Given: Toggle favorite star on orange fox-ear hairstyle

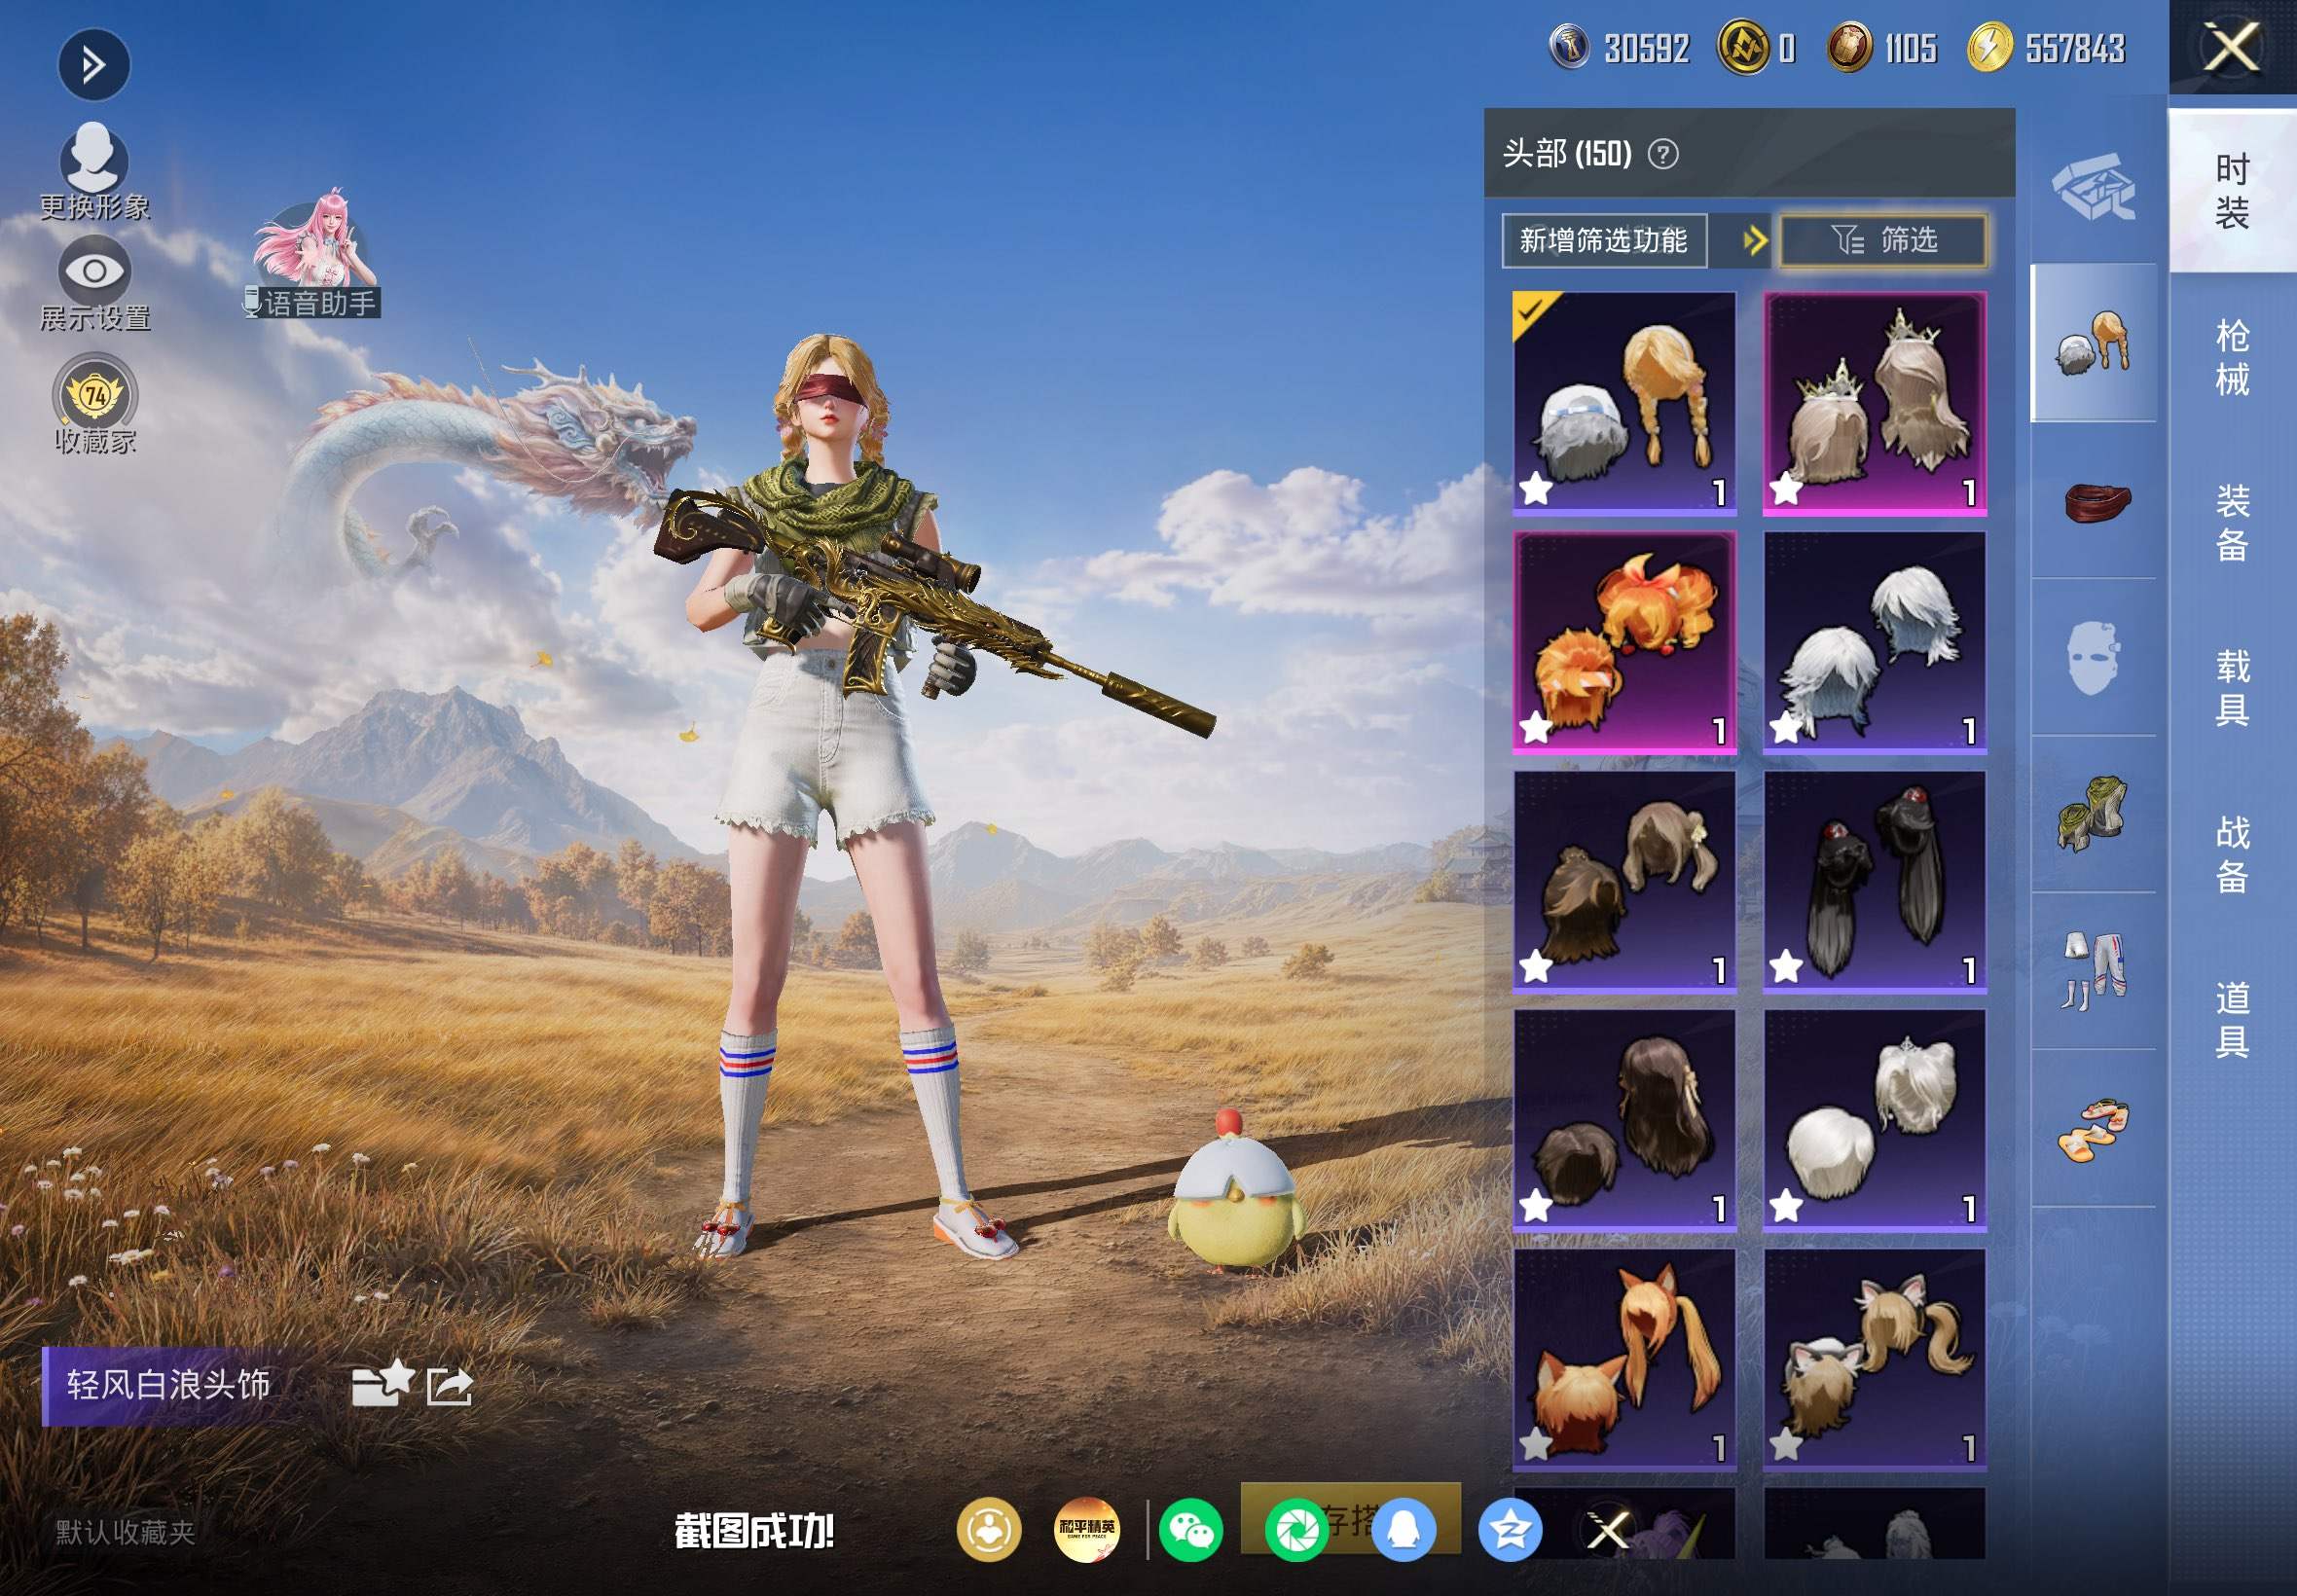Looking at the screenshot, I should point(1536,1444).
